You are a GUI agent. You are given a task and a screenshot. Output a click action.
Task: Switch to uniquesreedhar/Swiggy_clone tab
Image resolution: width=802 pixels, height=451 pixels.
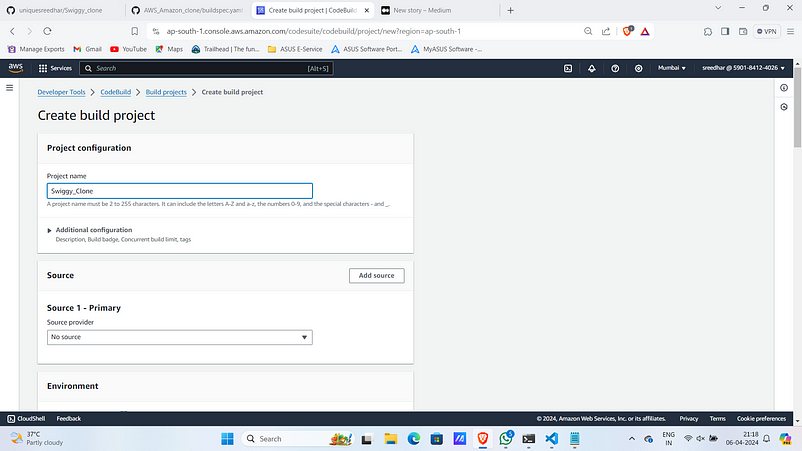point(61,10)
